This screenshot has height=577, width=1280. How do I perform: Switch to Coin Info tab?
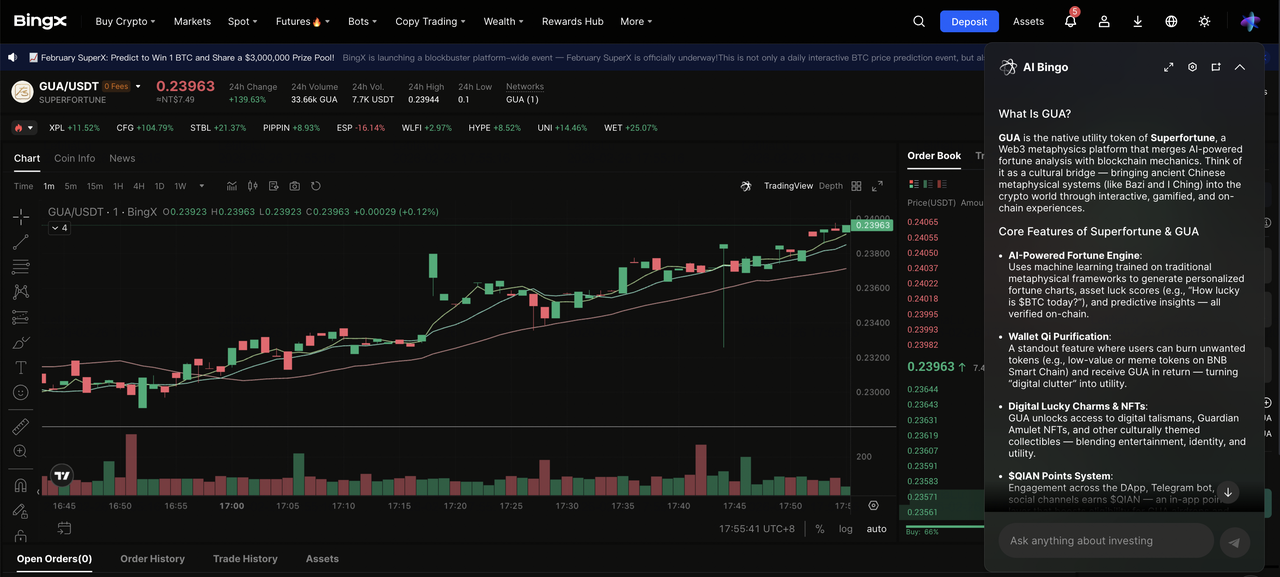click(x=74, y=158)
